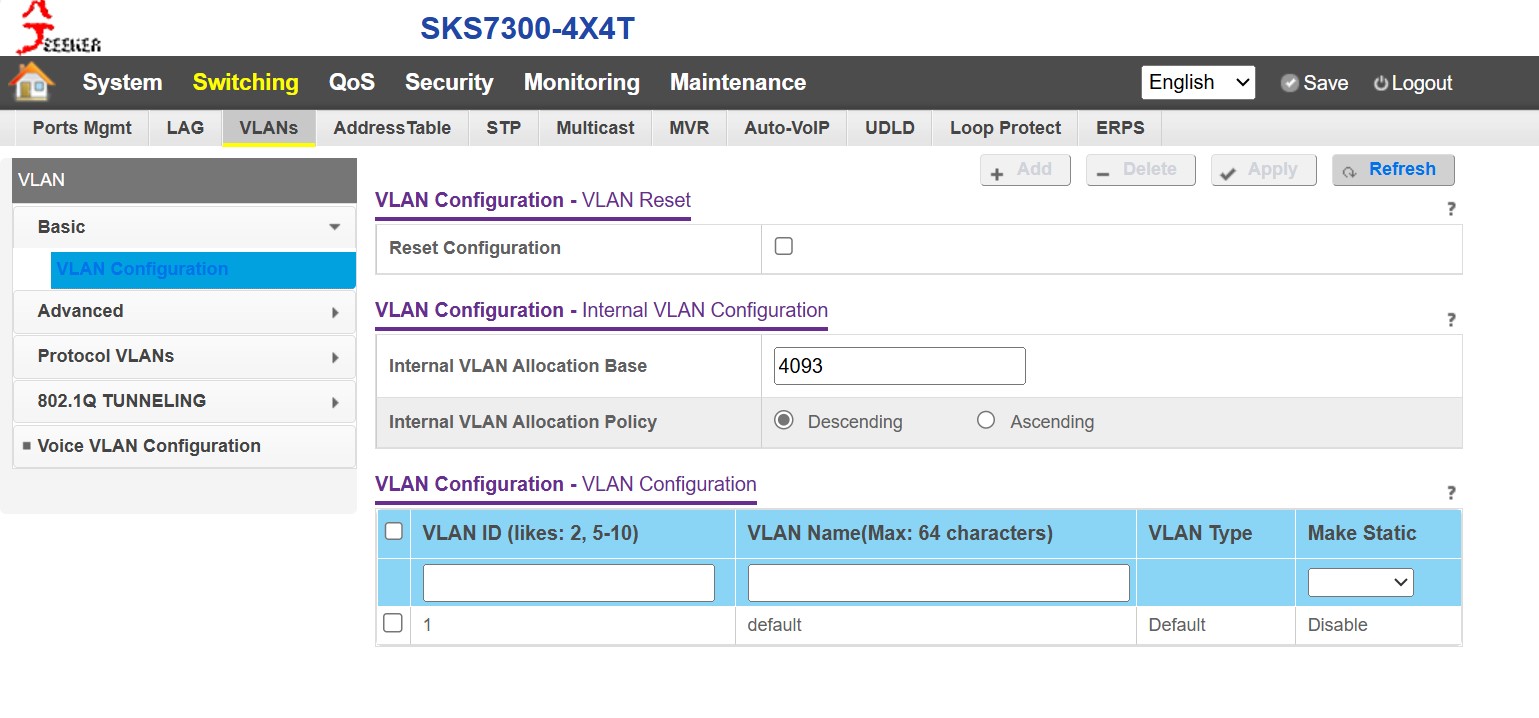1539x718 pixels.
Task: Open the Security menu
Action: point(449,83)
